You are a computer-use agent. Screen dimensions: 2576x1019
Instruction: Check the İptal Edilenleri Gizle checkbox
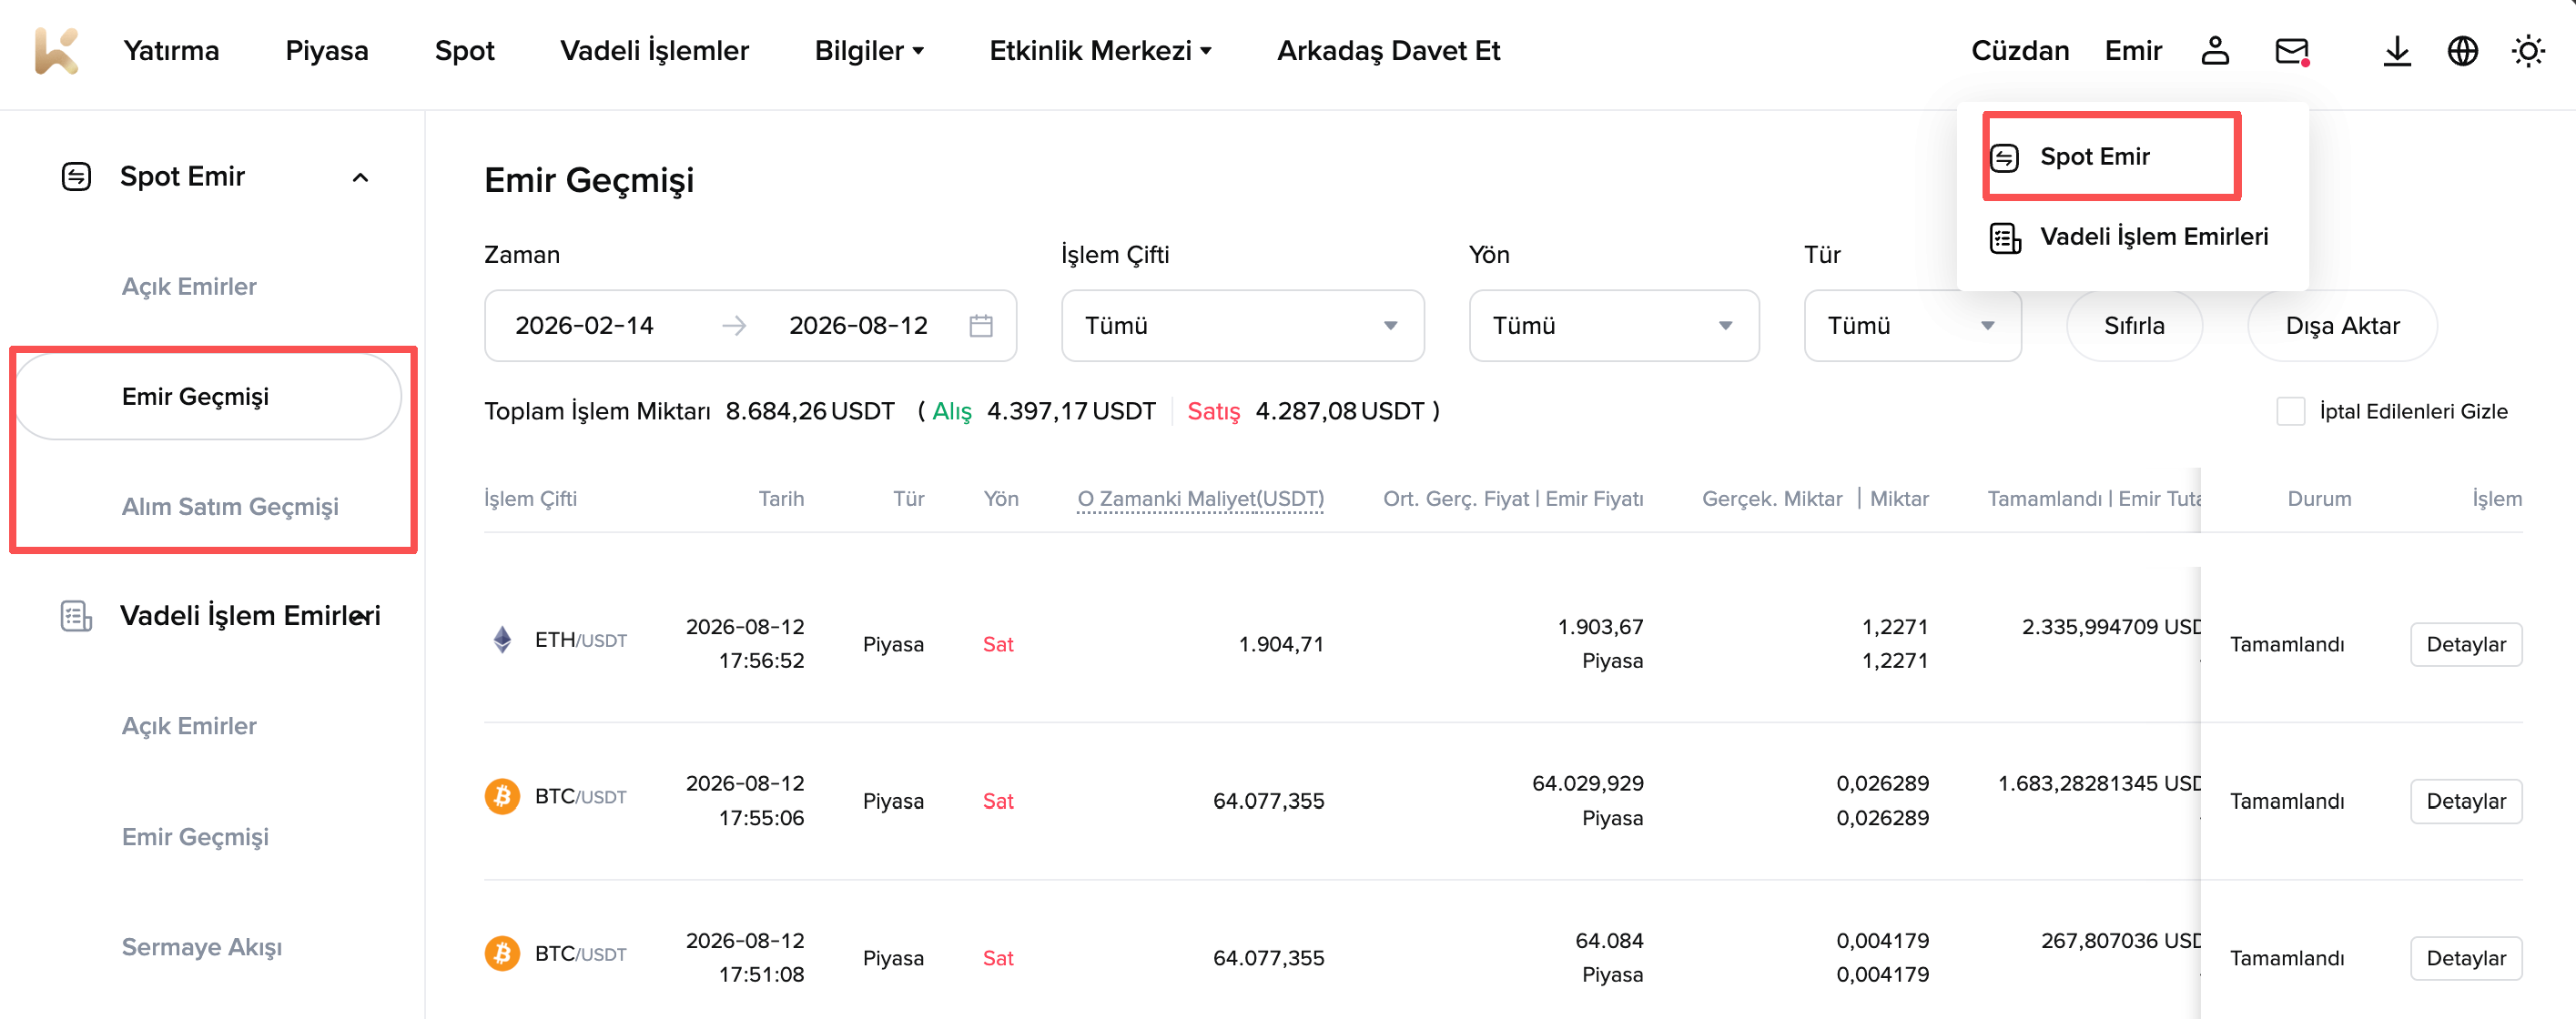pos(2291,411)
